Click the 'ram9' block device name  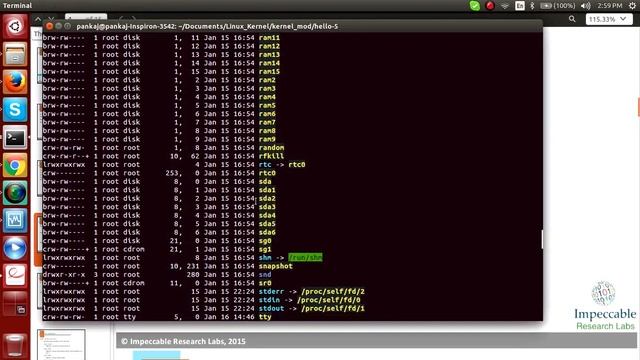click(267, 139)
